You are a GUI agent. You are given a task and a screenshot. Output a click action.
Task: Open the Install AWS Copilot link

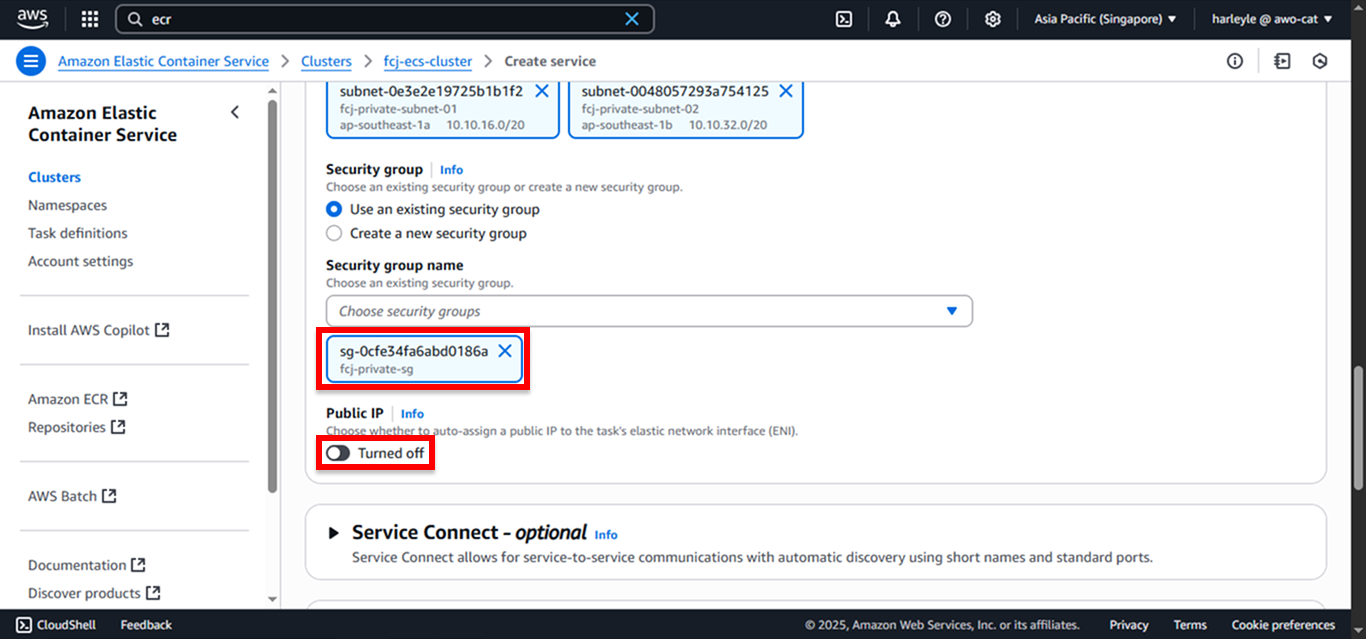click(99, 330)
